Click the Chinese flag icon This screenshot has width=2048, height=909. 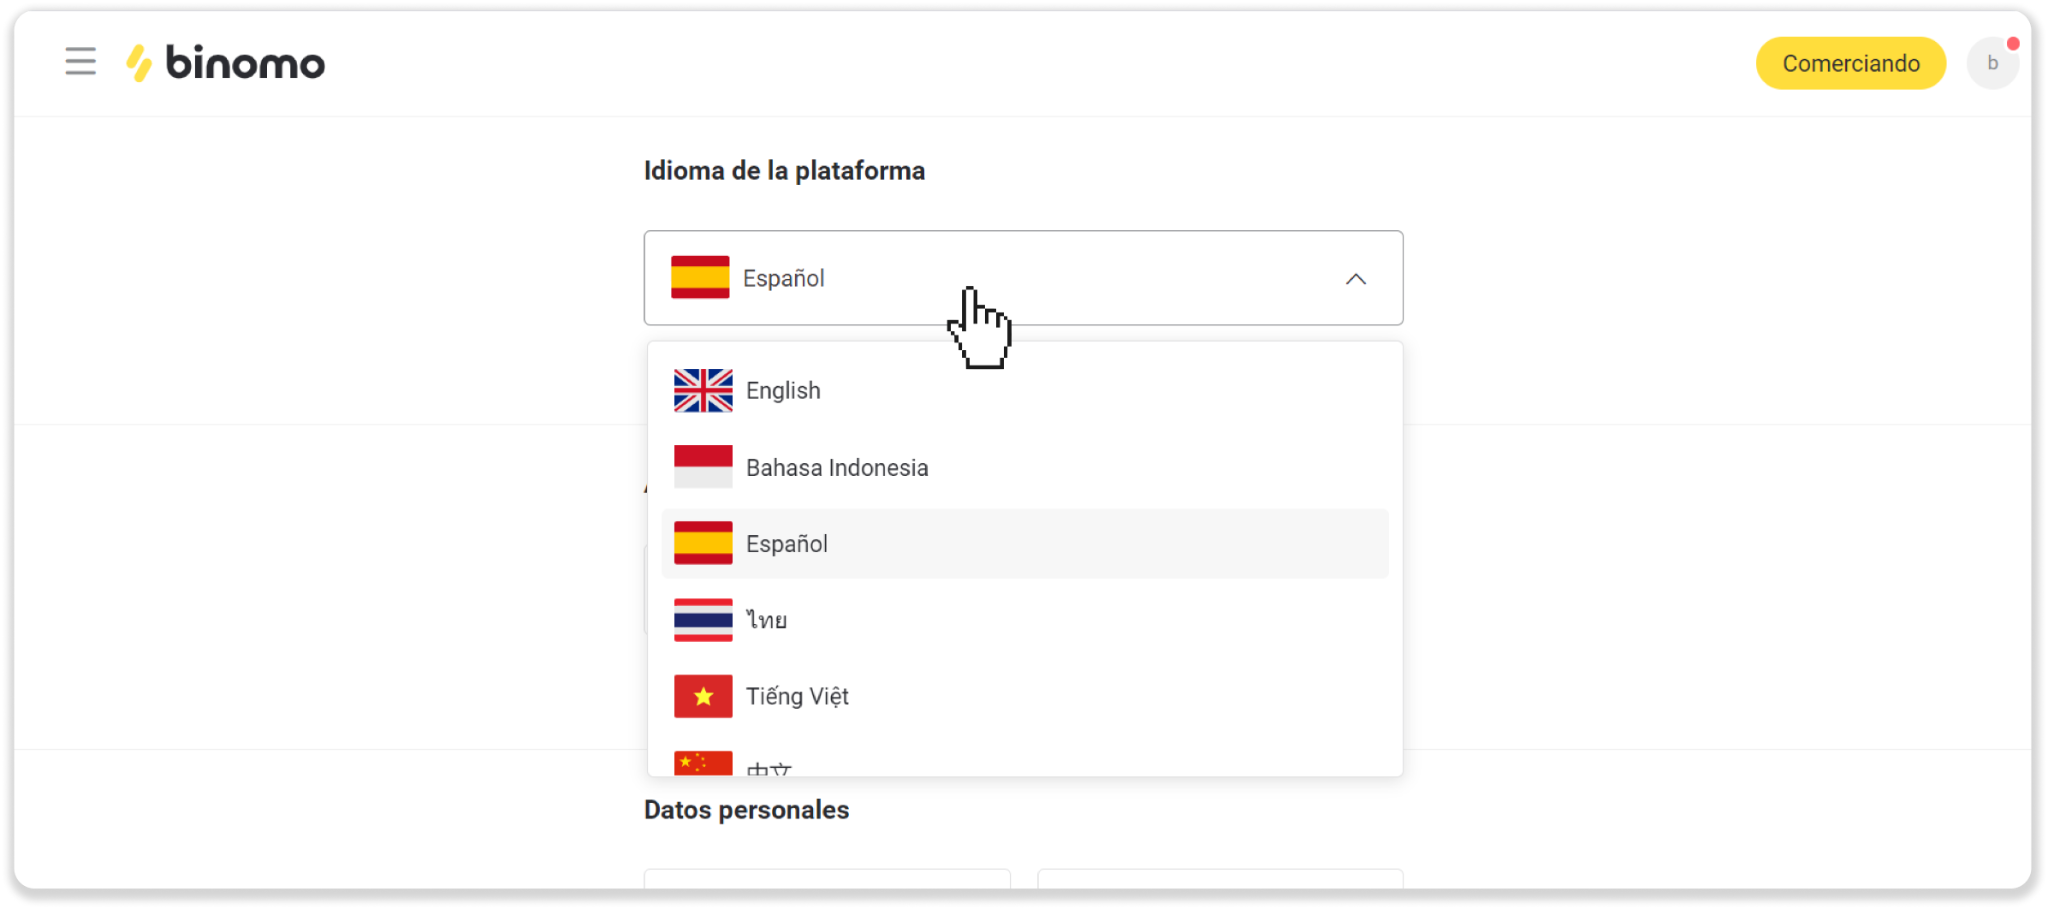703,763
